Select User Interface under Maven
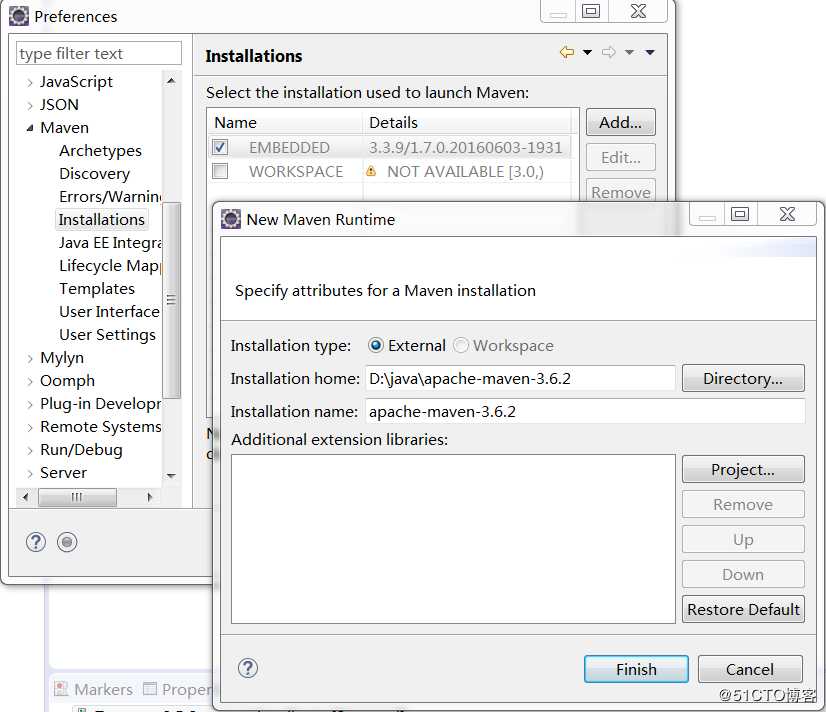 click(109, 312)
